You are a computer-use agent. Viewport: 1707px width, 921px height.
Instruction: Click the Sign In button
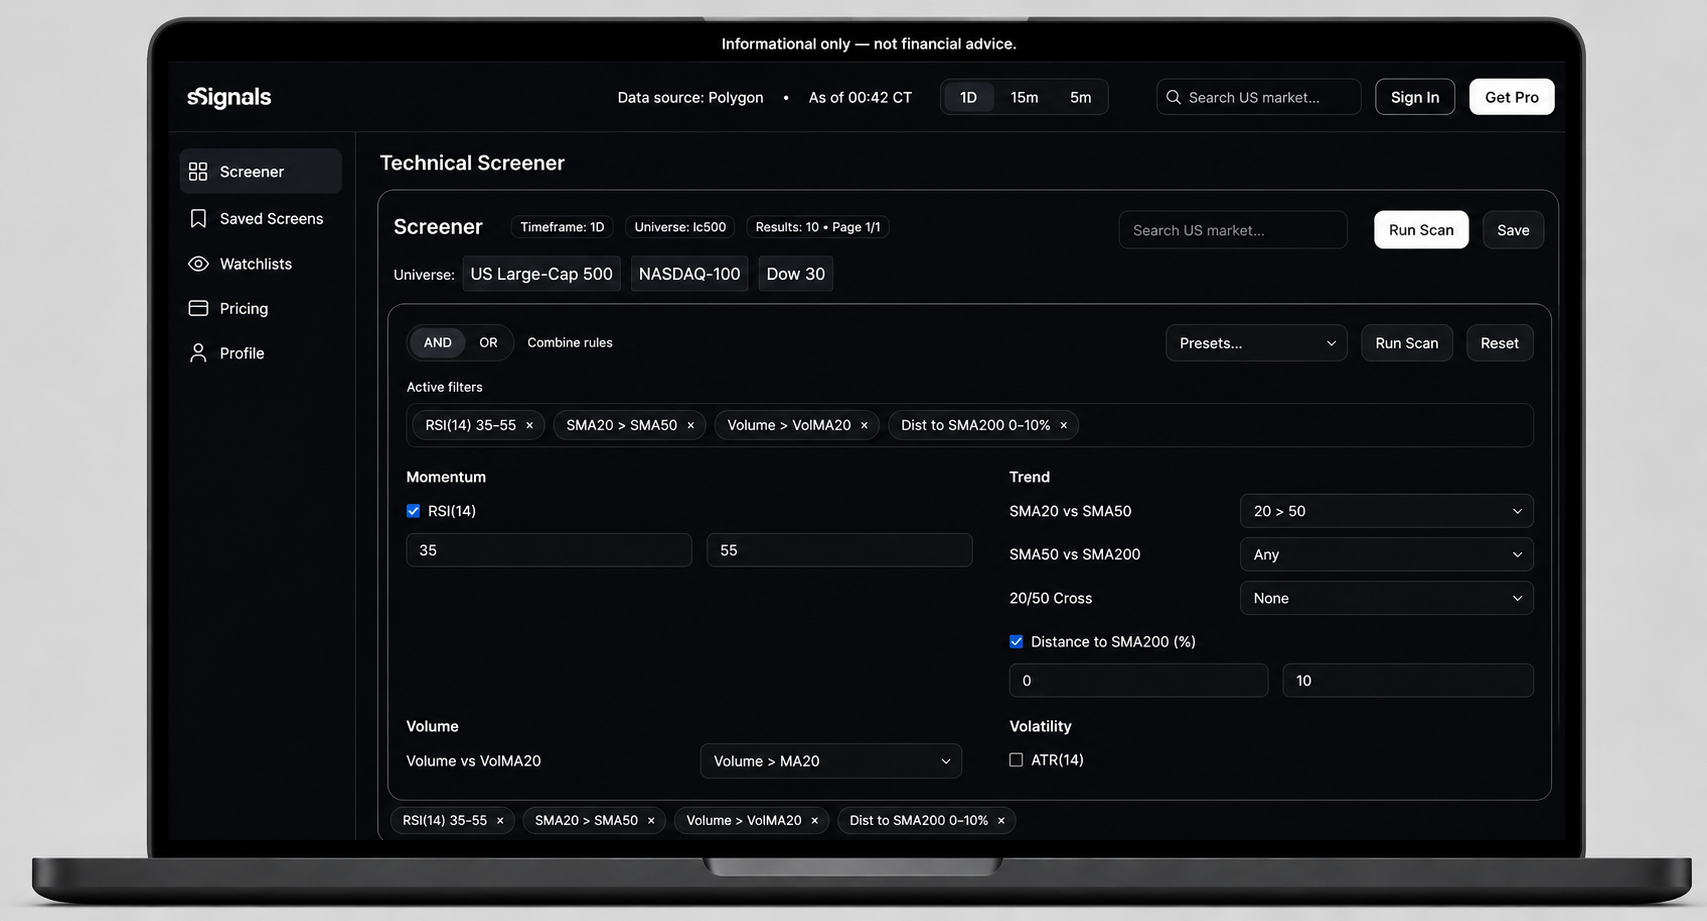pos(1414,97)
